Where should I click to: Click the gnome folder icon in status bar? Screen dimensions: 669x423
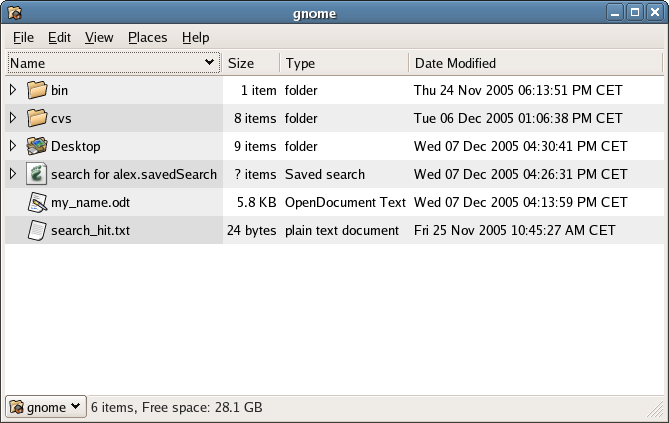[x=16, y=407]
